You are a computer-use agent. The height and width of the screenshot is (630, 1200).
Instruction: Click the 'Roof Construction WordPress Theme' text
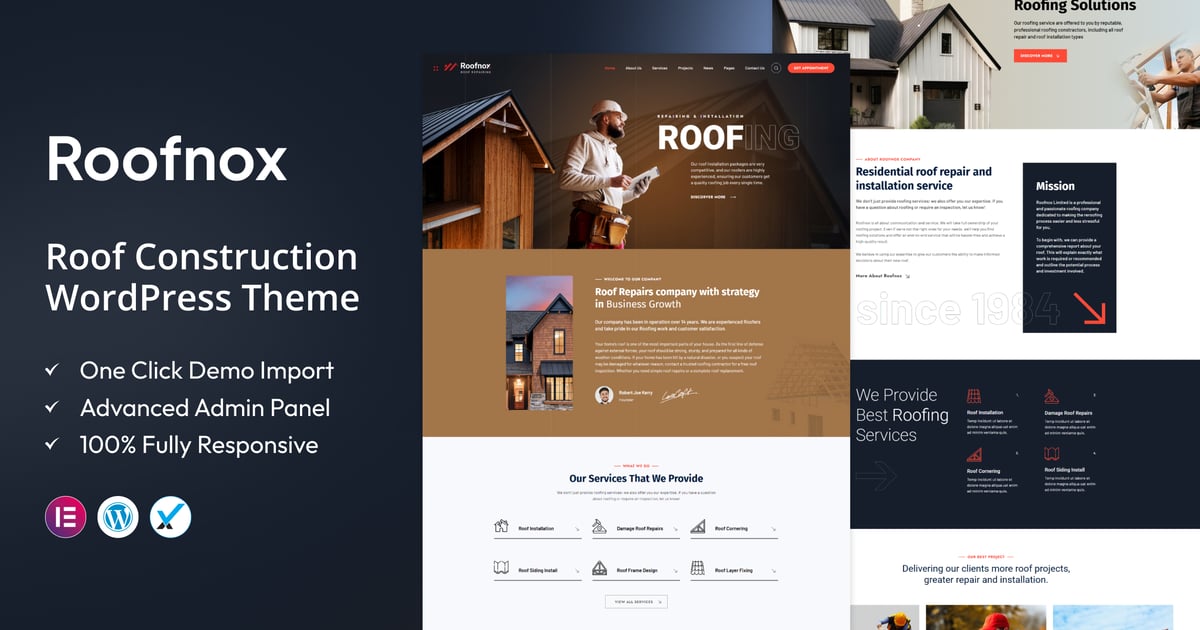coord(202,277)
